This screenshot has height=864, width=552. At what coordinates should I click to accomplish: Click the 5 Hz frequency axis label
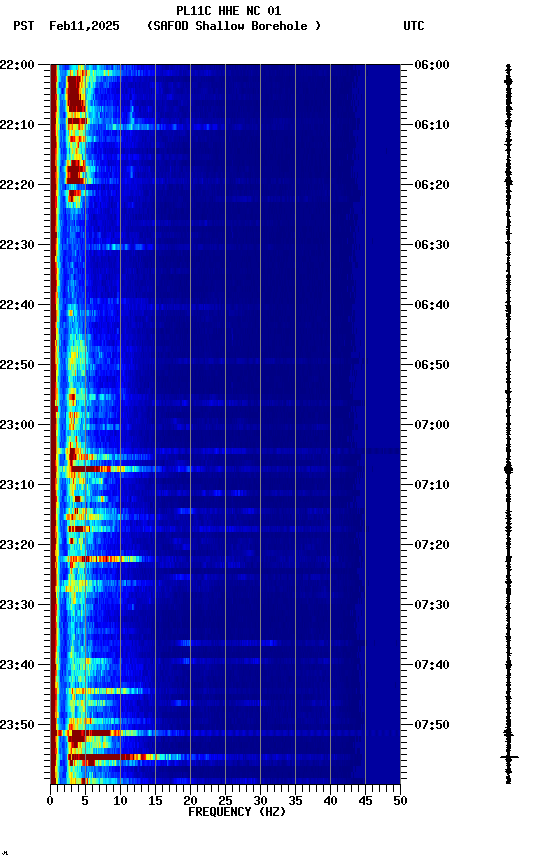[85, 801]
